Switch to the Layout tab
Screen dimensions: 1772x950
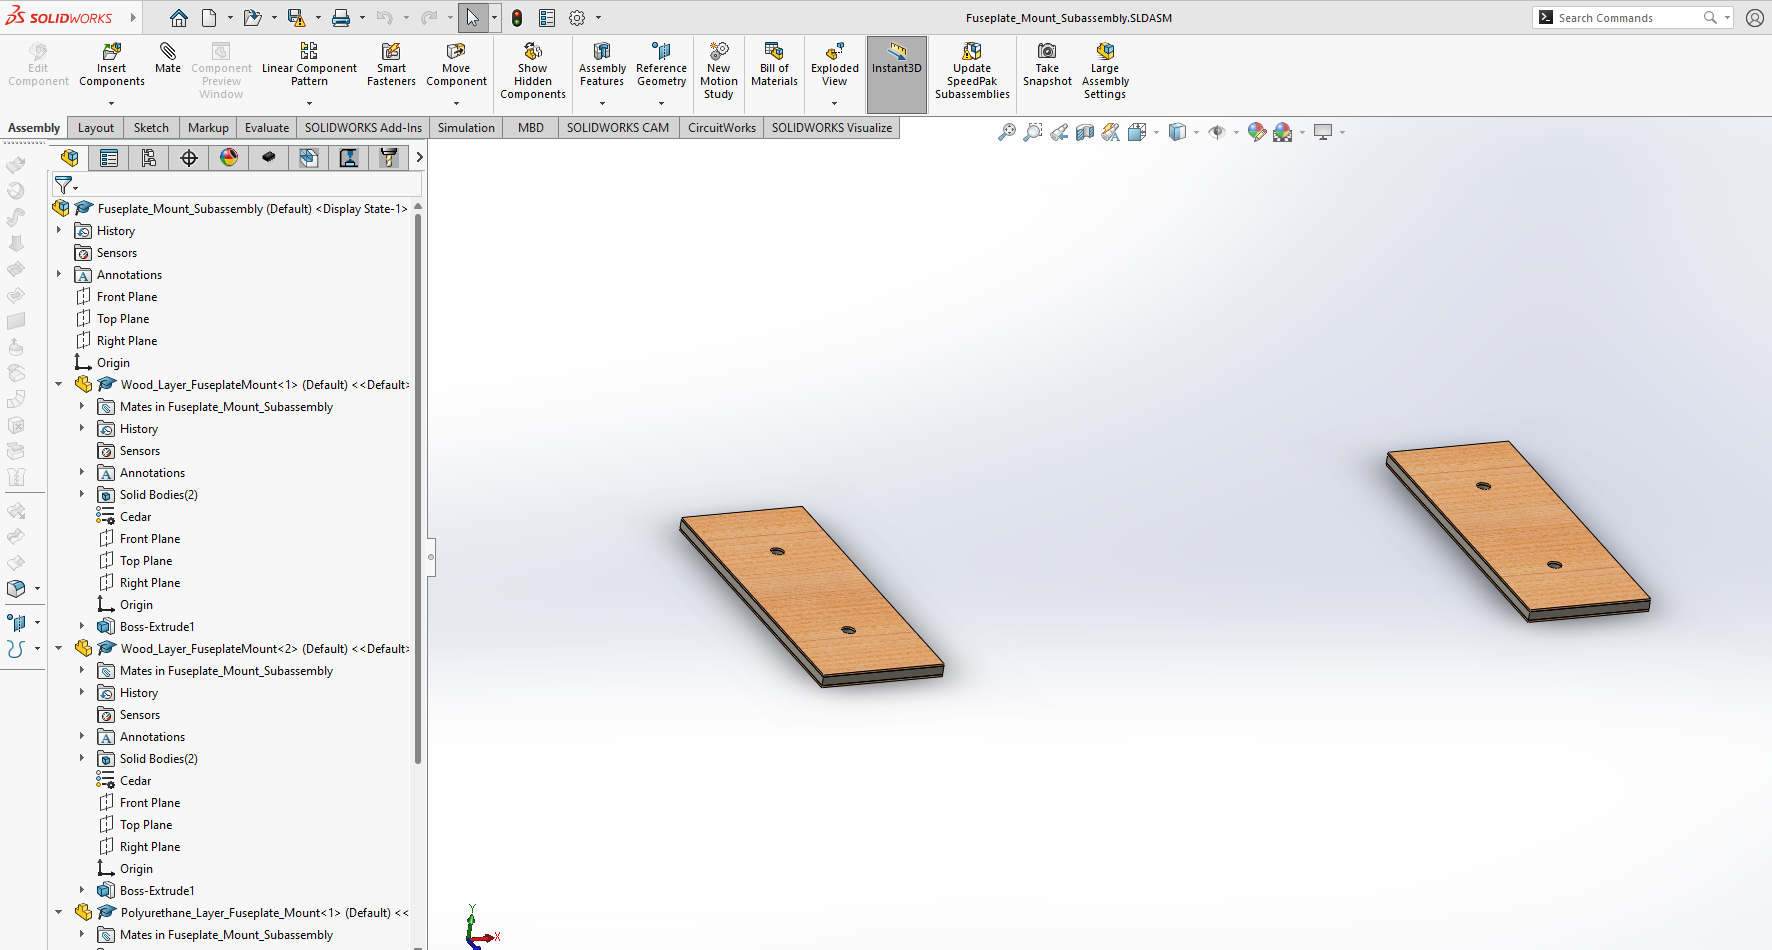(96, 128)
